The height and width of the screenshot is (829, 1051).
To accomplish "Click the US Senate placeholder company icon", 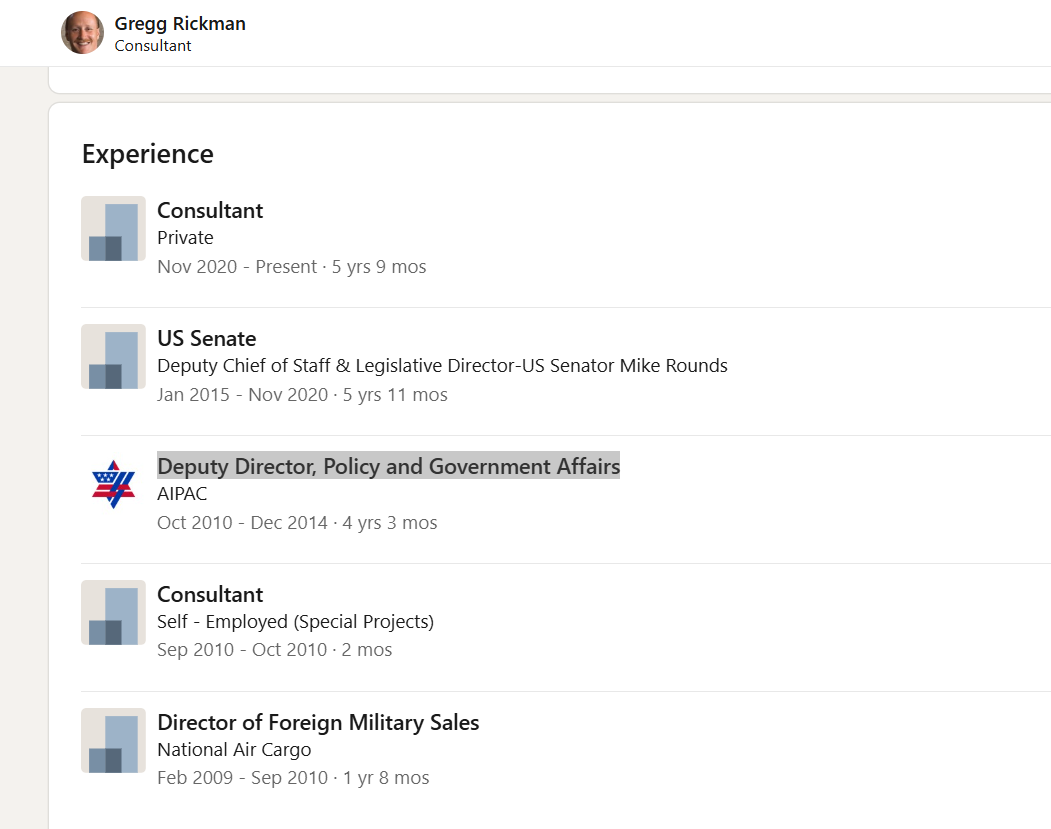I will pyautogui.click(x=113, y=357).
